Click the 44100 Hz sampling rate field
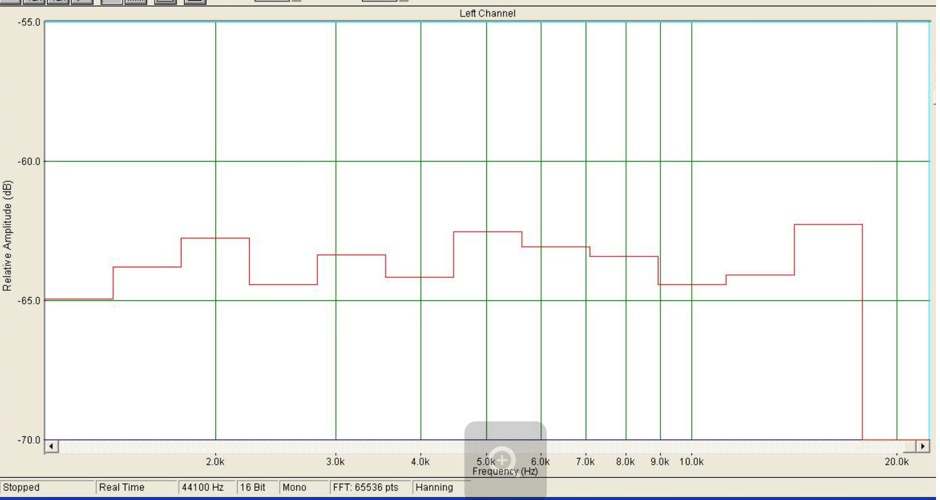 [203, 488]
